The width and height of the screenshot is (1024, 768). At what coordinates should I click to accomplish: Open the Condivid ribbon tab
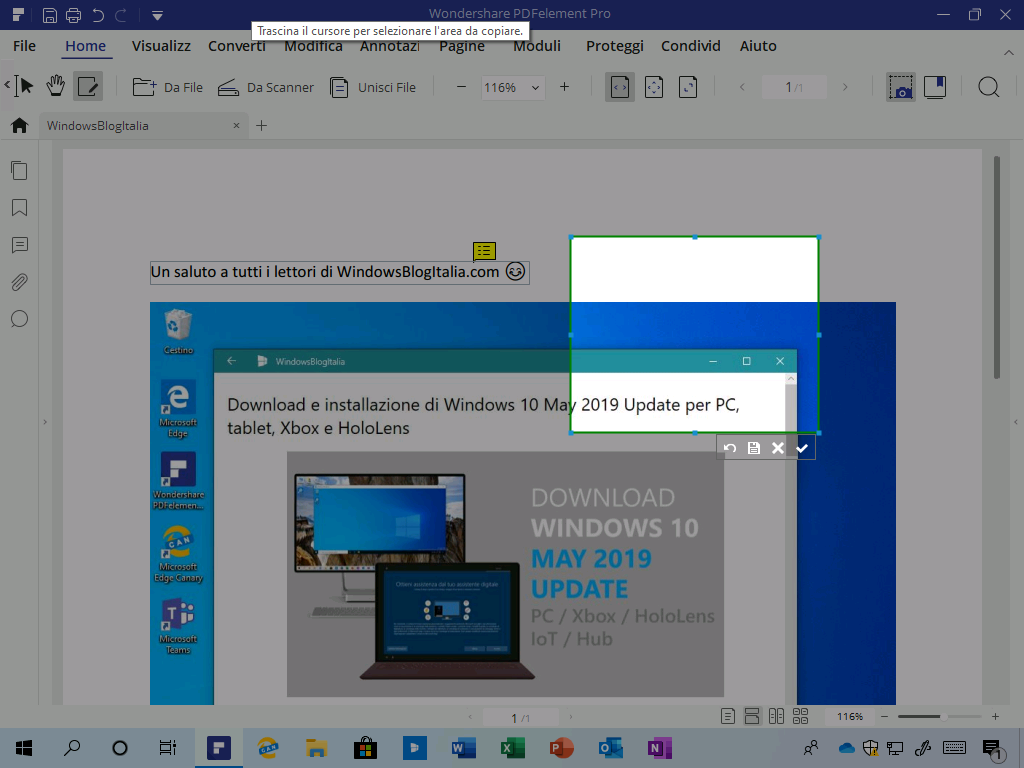[691, 46]
